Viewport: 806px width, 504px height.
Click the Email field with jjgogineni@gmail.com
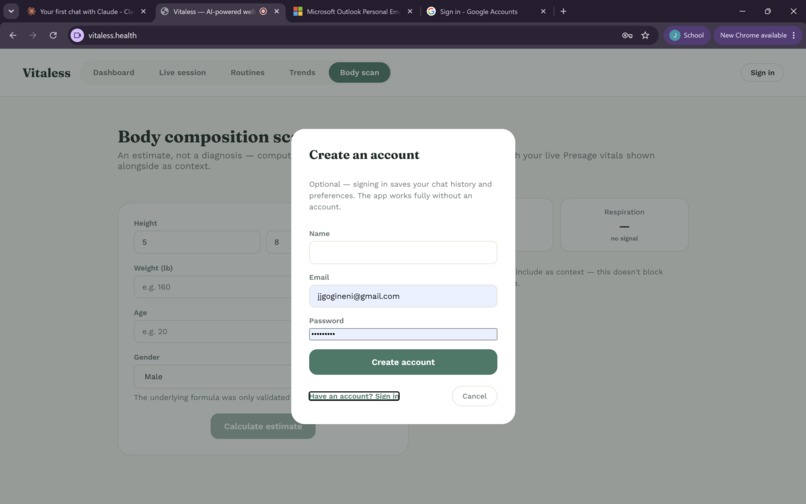[x=403, y=296]
